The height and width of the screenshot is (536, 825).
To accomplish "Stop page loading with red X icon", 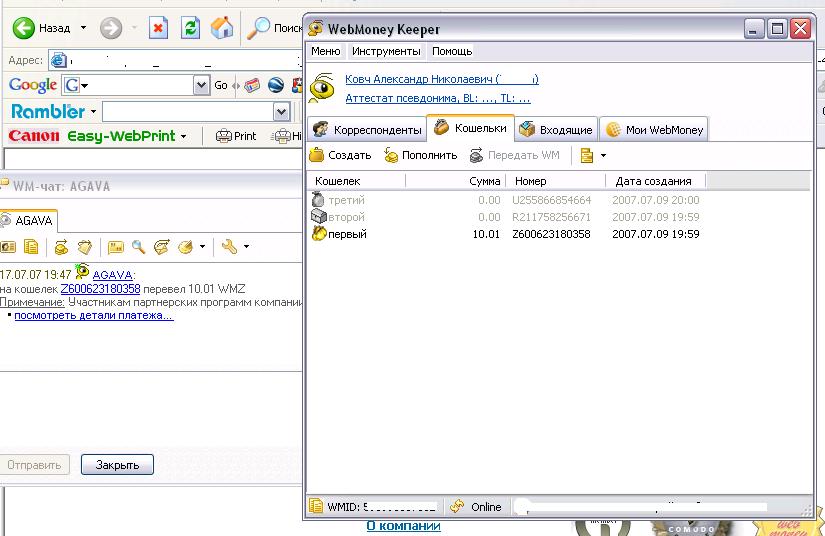I will coord(158,28).
